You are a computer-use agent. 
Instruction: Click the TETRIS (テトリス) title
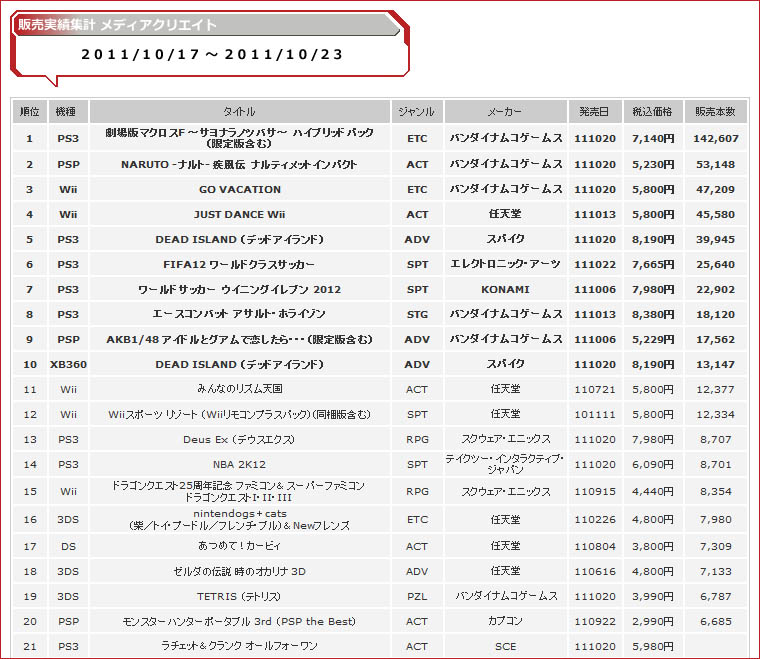point(239,596)
